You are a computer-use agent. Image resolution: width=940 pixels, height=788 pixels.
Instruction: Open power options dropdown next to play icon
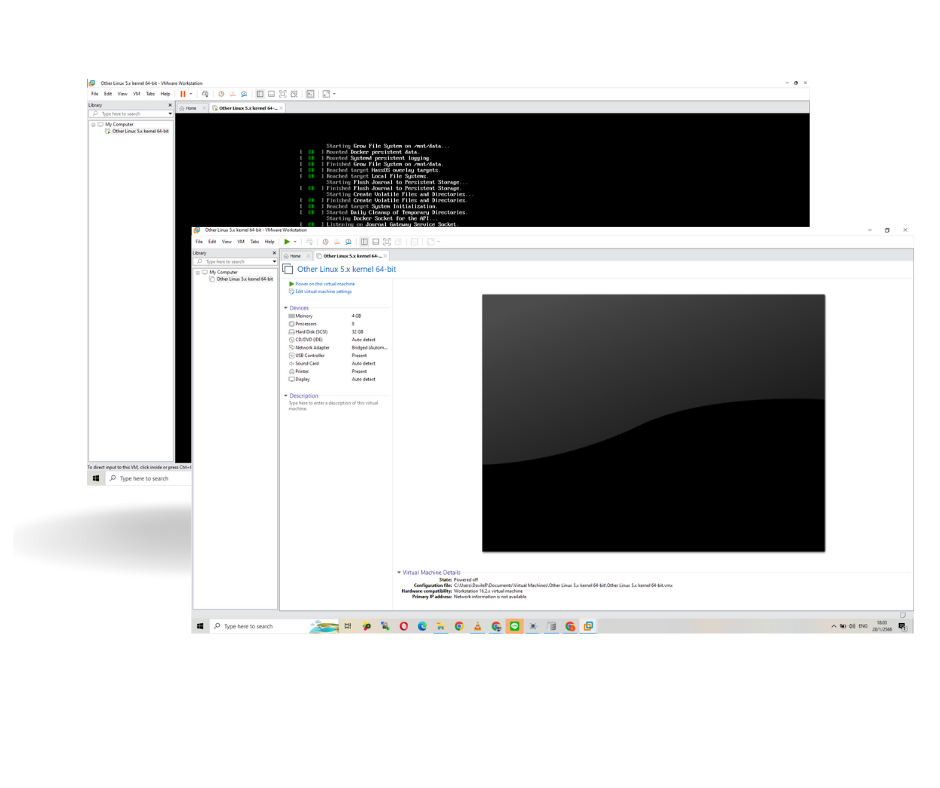pyautogui.click(x=295, y=242)
